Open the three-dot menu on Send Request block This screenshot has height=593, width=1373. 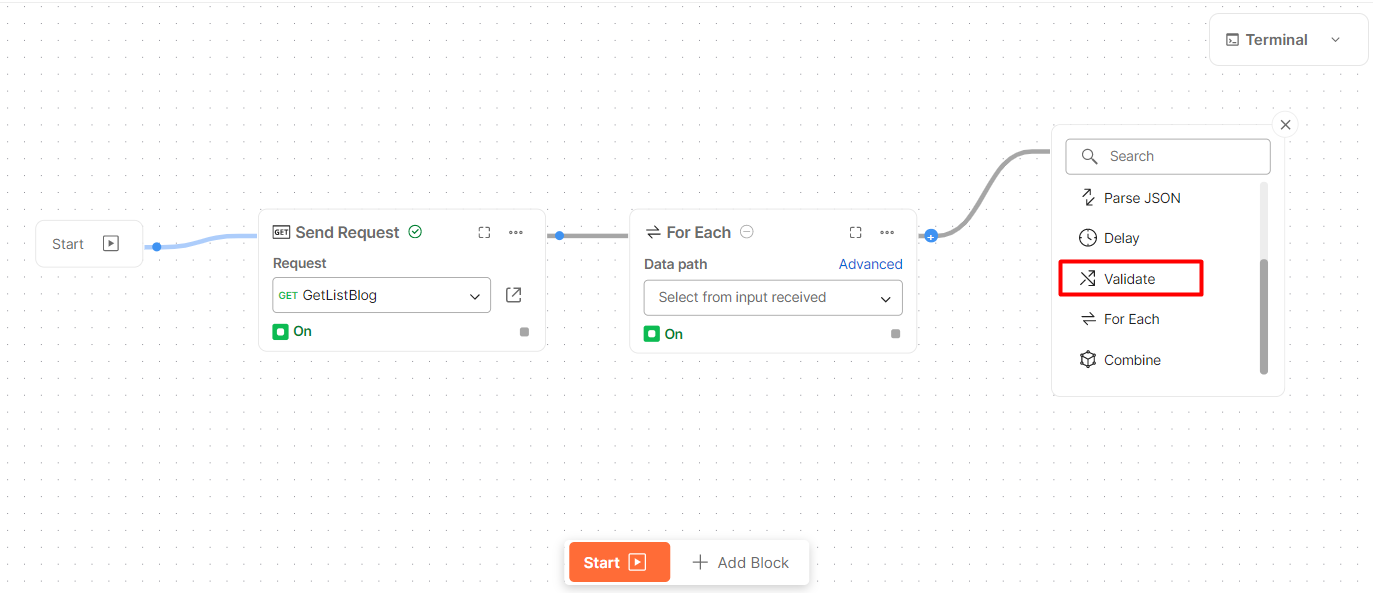coord(516,232)
